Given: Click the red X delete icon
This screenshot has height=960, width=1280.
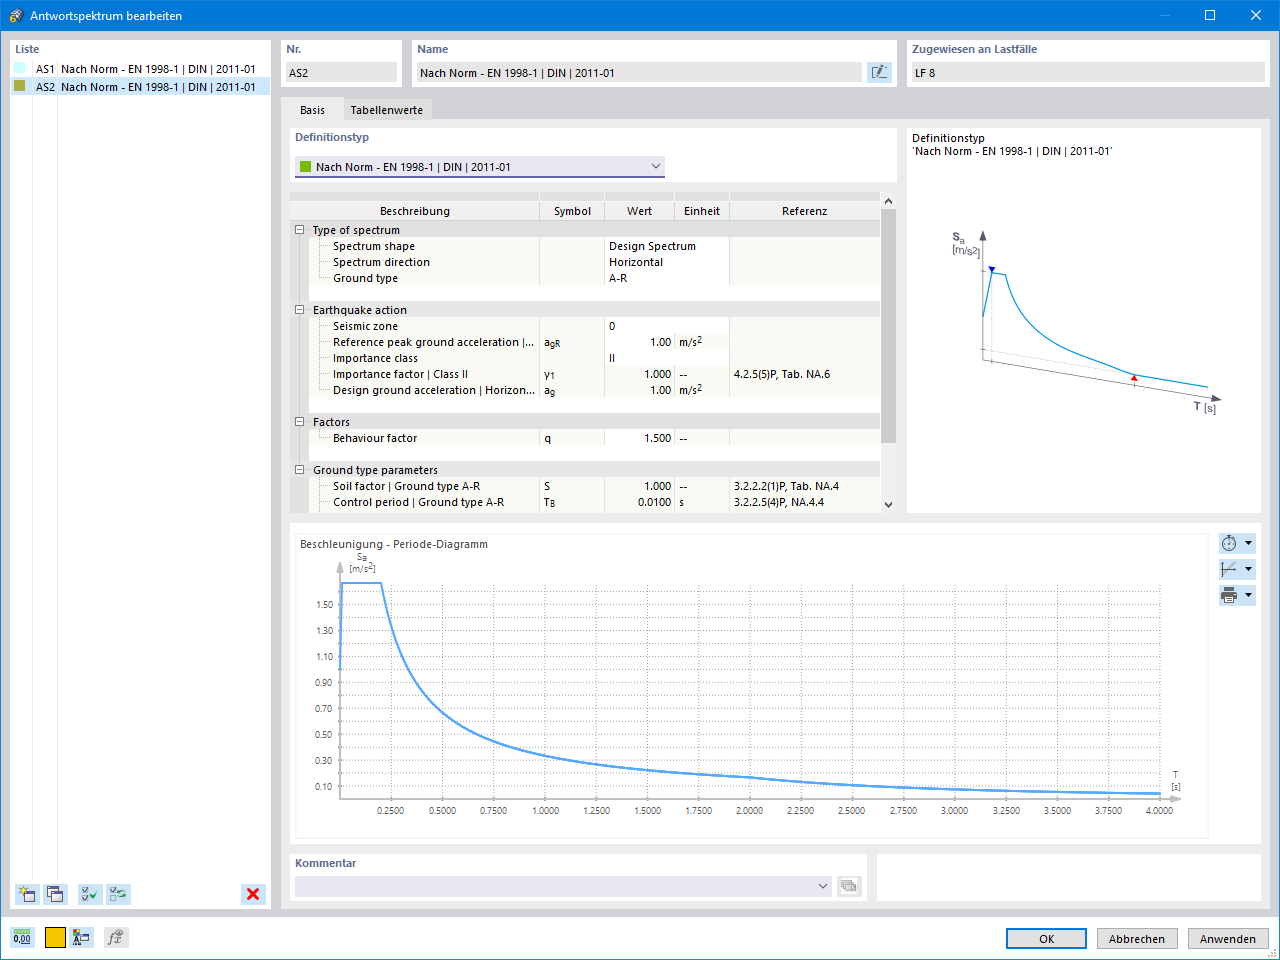Looking at the screenshot, I should [253, 894].
